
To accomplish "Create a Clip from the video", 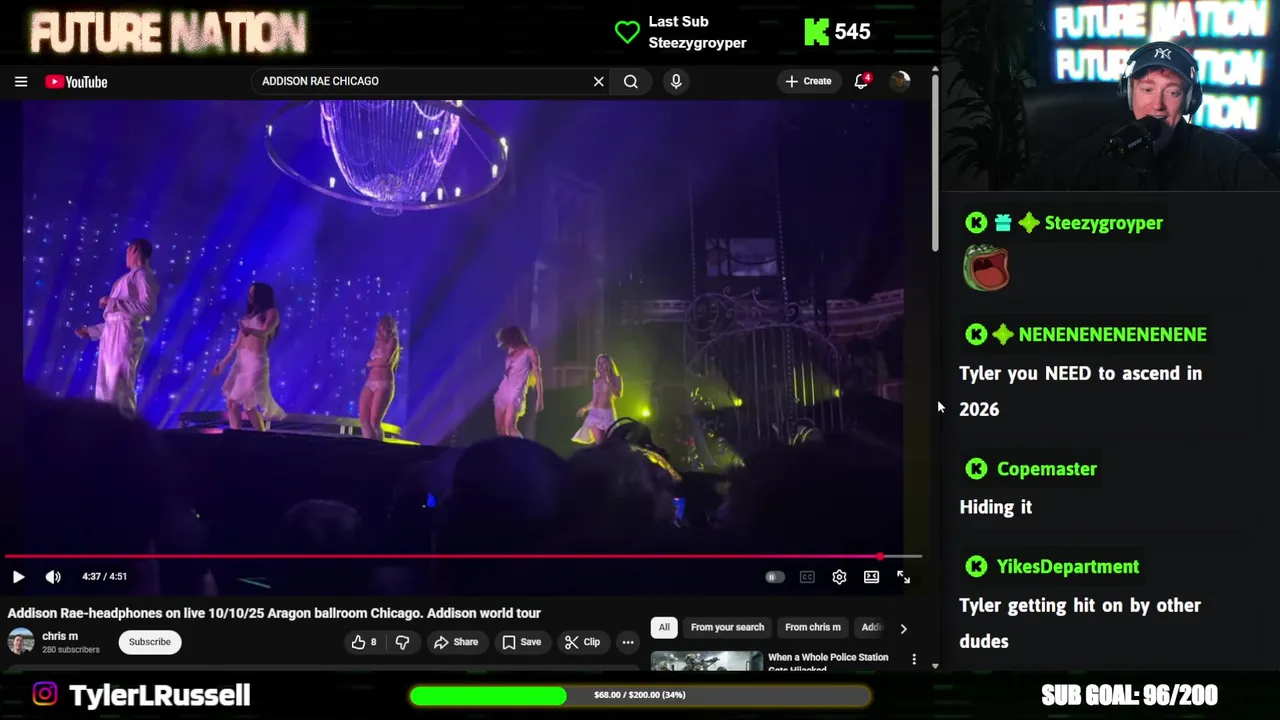I will (x=582, y=642).
